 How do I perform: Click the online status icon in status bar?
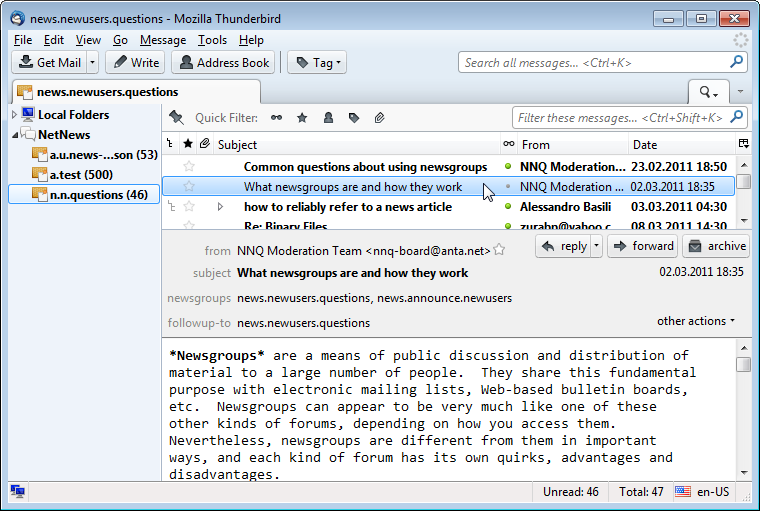coord(18,491)
